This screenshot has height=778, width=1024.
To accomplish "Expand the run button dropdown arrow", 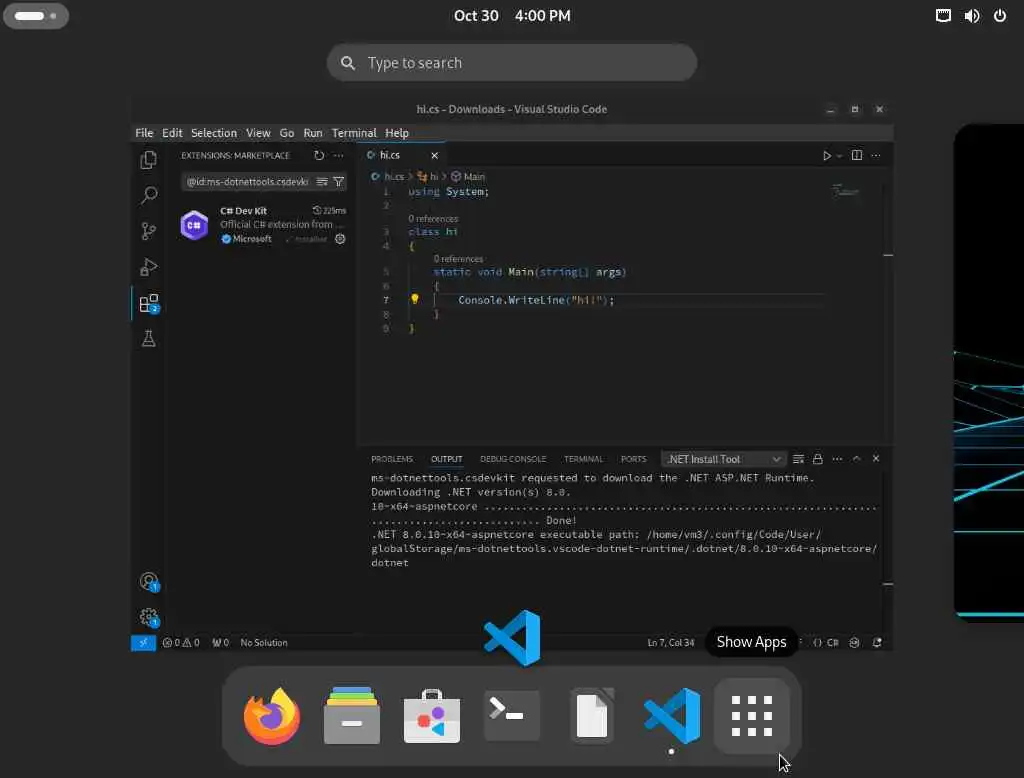I will [x=839, y=155].
